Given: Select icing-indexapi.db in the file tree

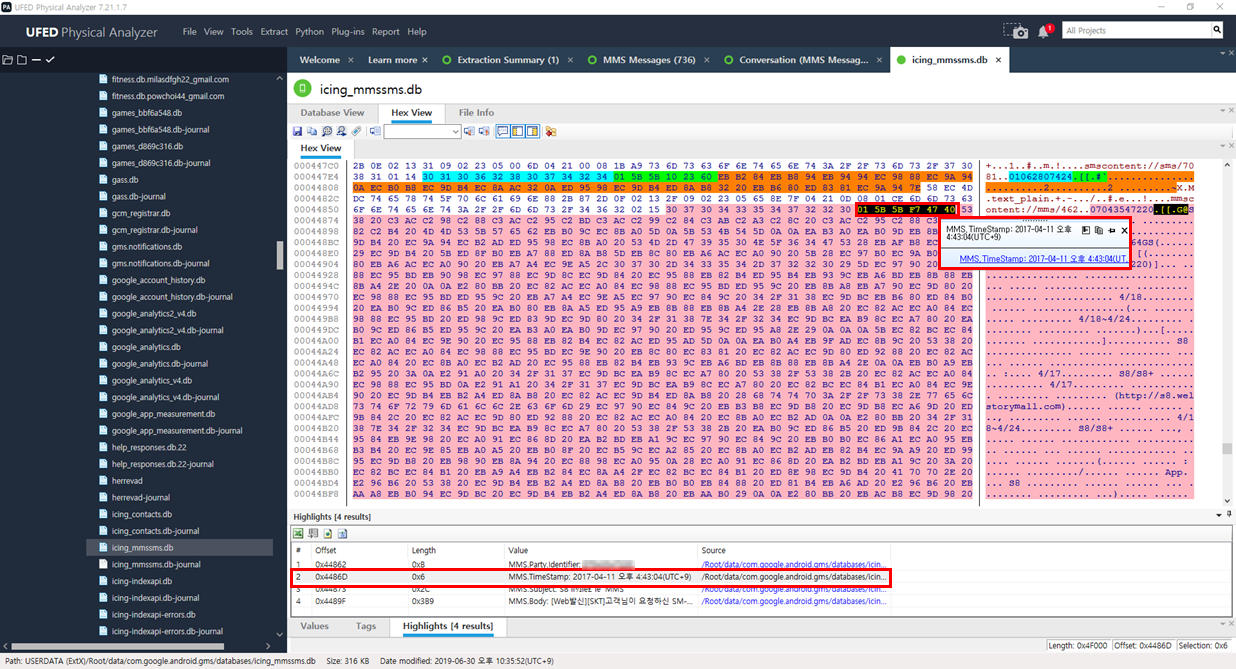Looking at the screenshot, I should click(x=142, y=581).
